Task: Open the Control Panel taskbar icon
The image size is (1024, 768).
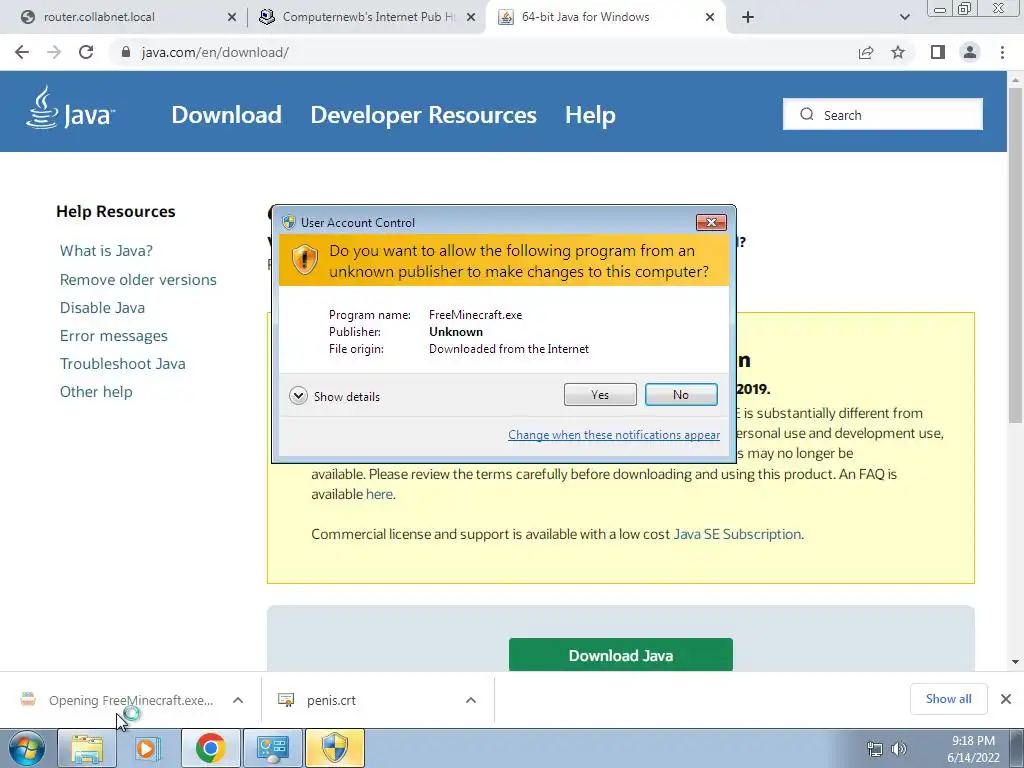Action: [x=272, y=748]
